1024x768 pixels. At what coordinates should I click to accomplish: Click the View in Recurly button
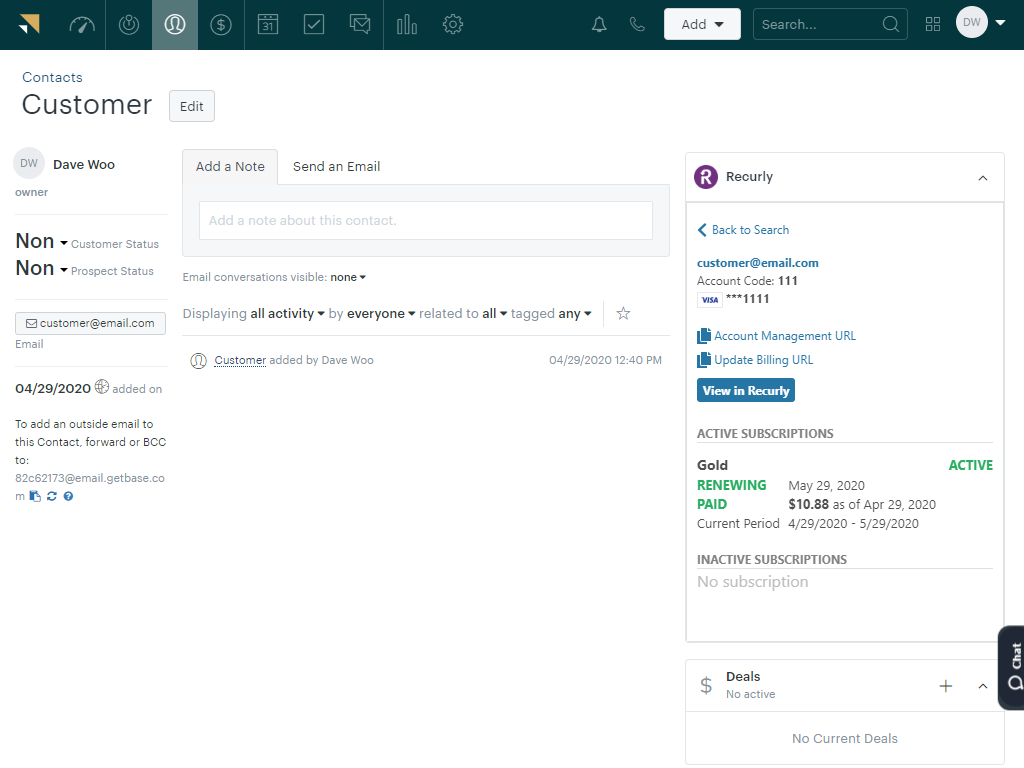(745, 391)
